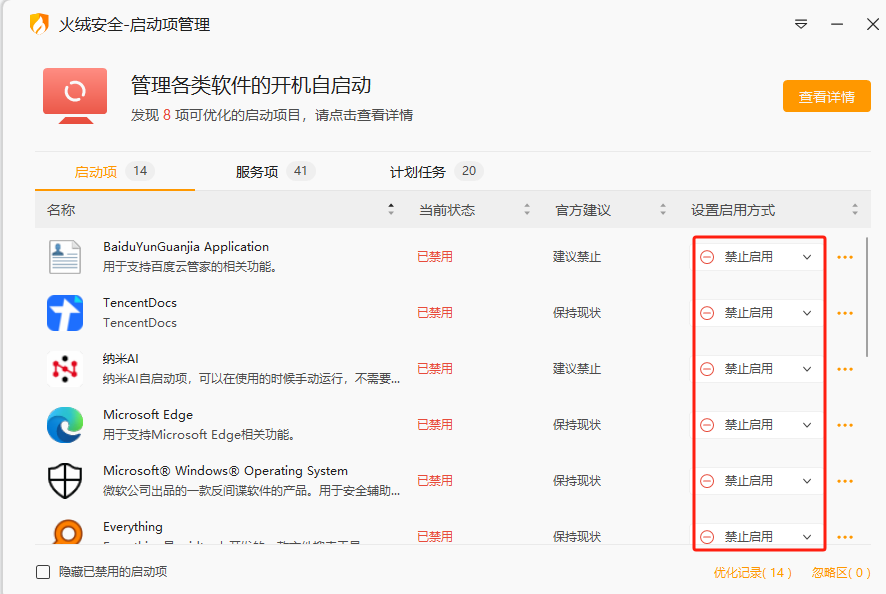Click the TencentDocs app icon
The width and height of the screenshot is (886, 594).
pyautogui.click(x=65, y=313)
